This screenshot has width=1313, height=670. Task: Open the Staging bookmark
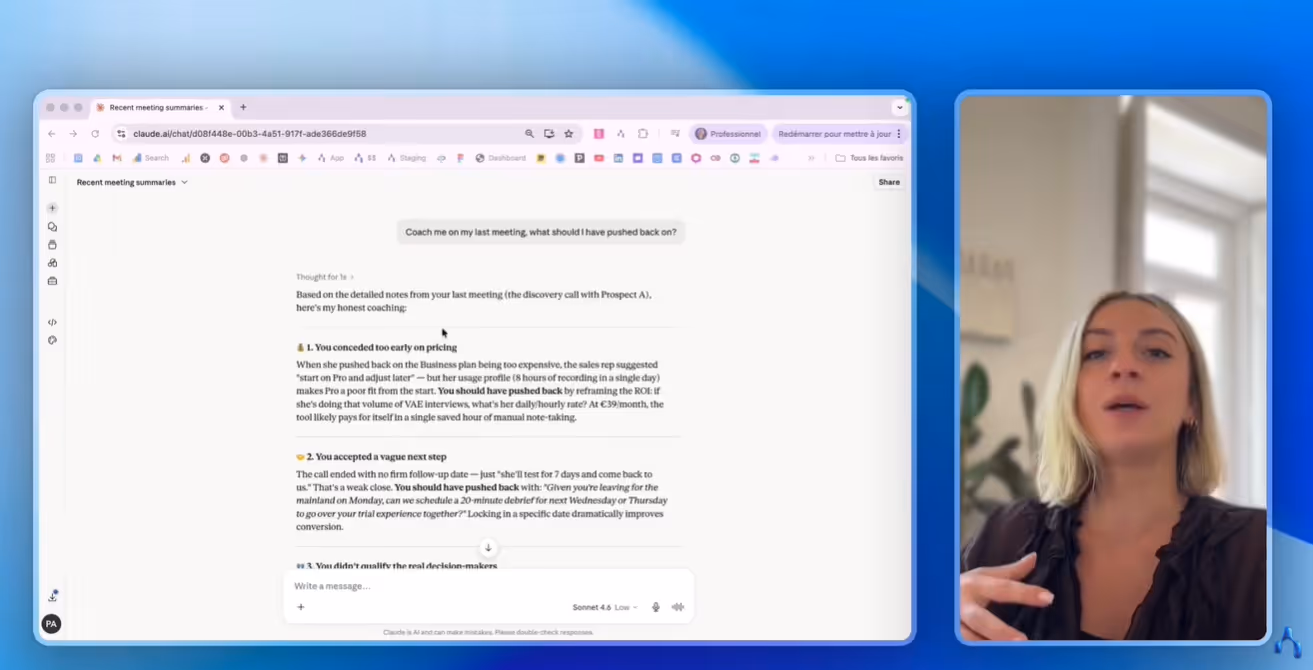pyautogui.click(x=405, y=158)
